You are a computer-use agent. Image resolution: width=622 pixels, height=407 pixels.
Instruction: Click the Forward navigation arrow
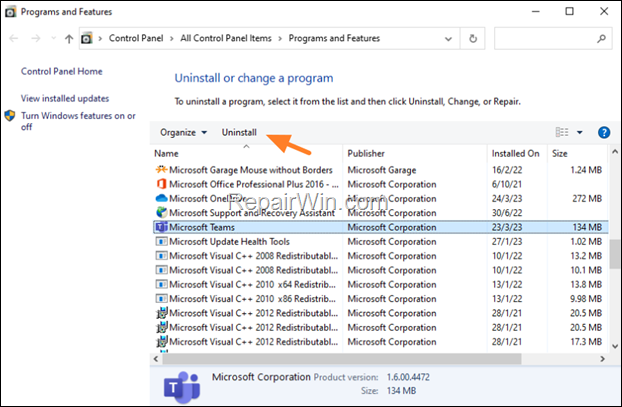click(x=35, y=38)
